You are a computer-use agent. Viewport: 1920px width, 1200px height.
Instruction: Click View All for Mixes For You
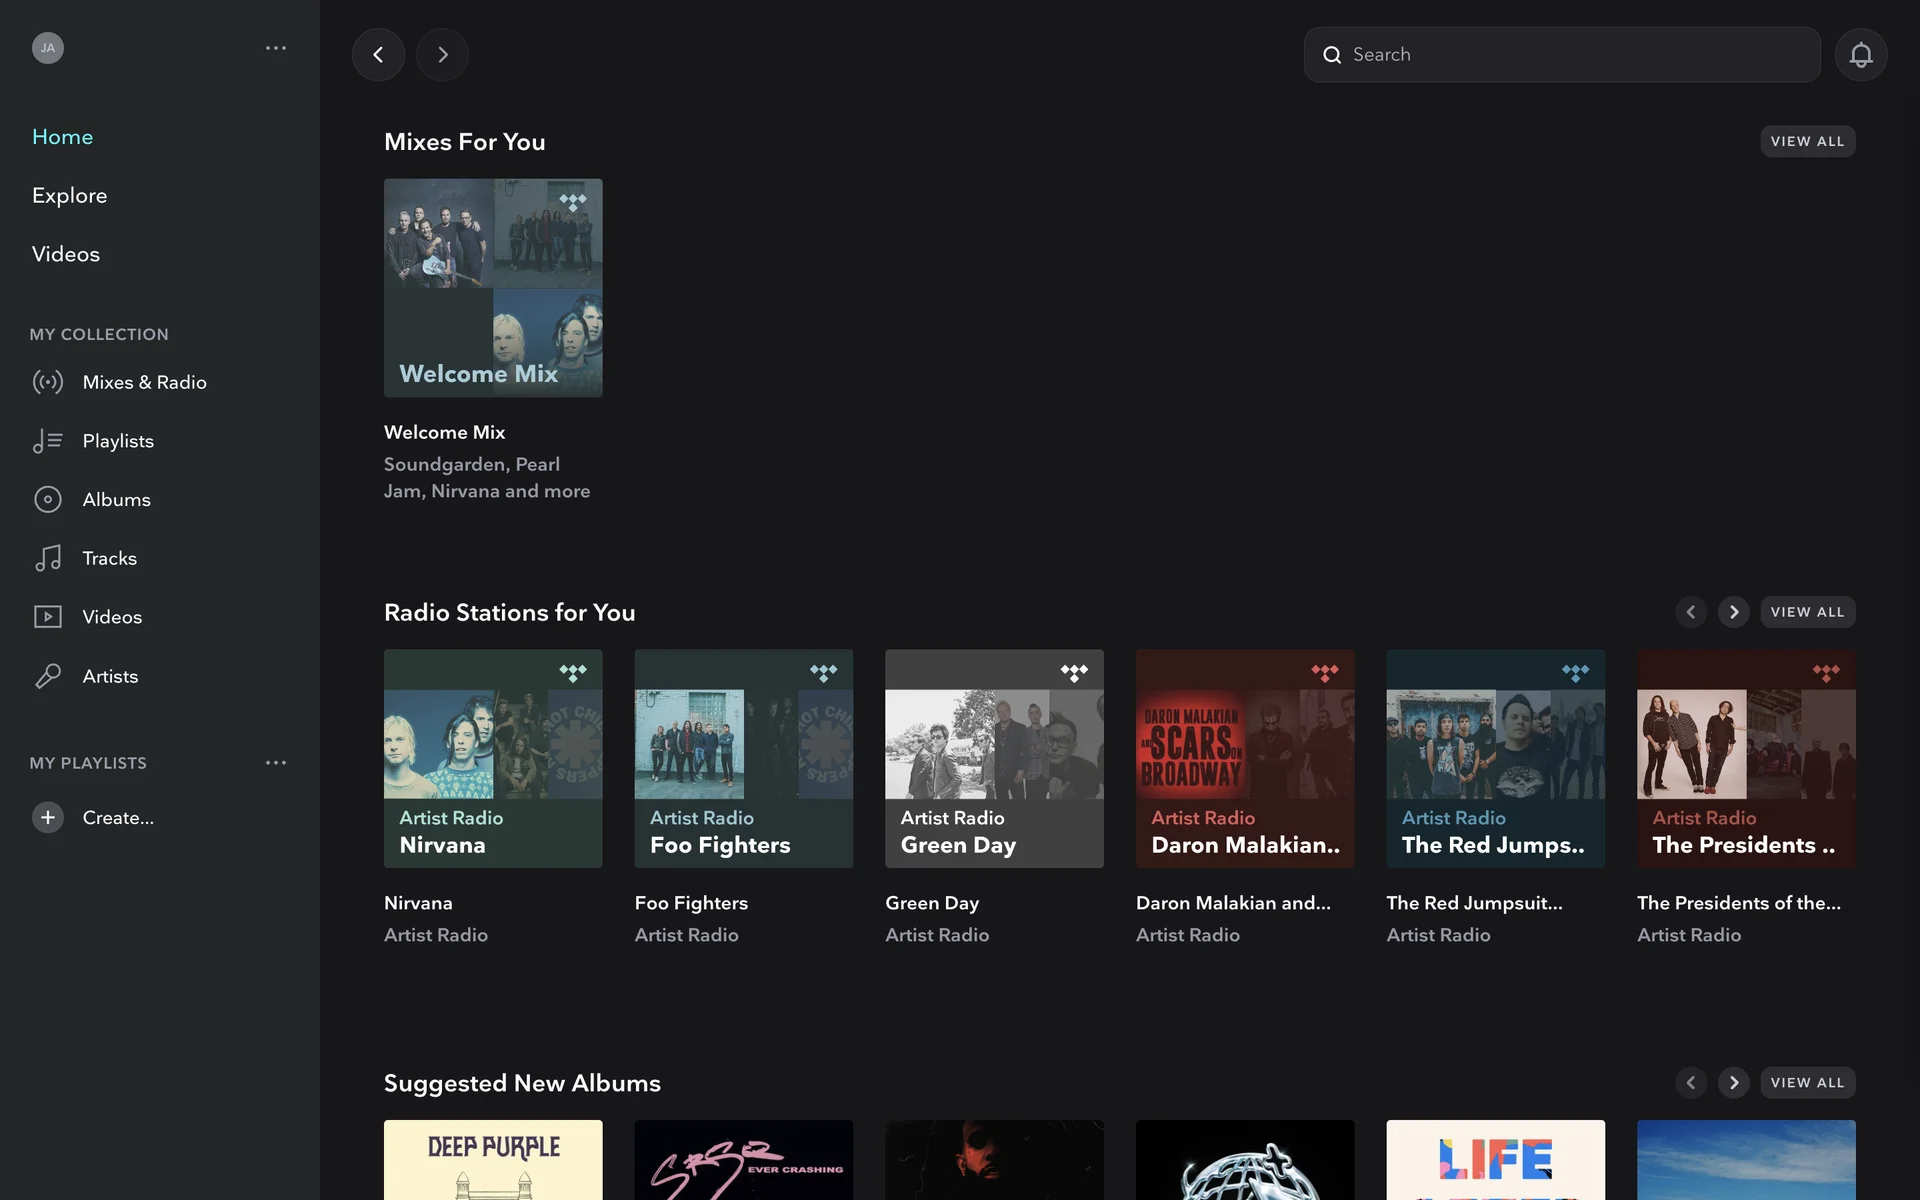click(1807, 141)
